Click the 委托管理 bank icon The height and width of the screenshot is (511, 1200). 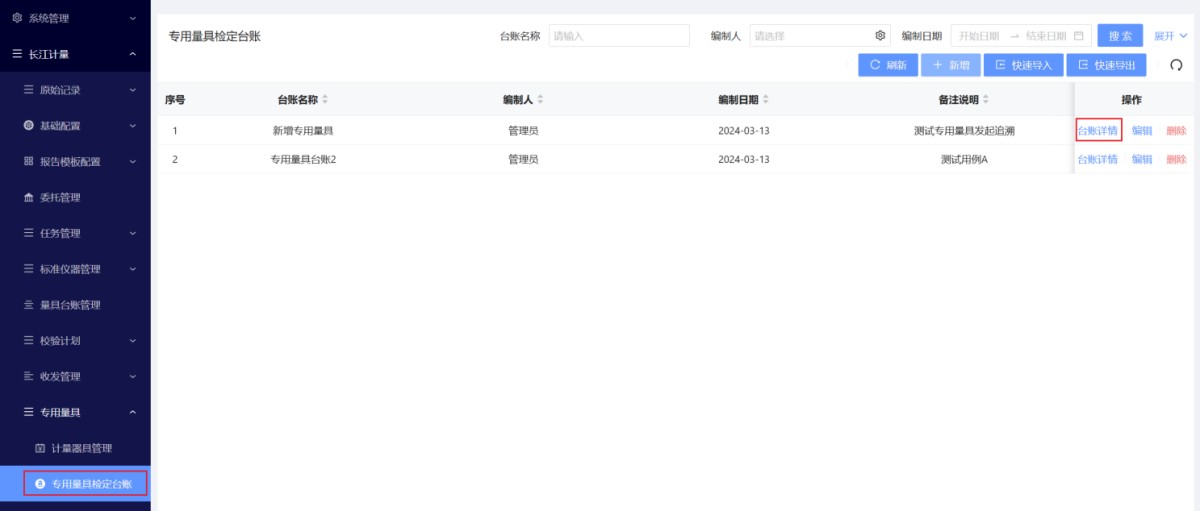click(29, 198)
